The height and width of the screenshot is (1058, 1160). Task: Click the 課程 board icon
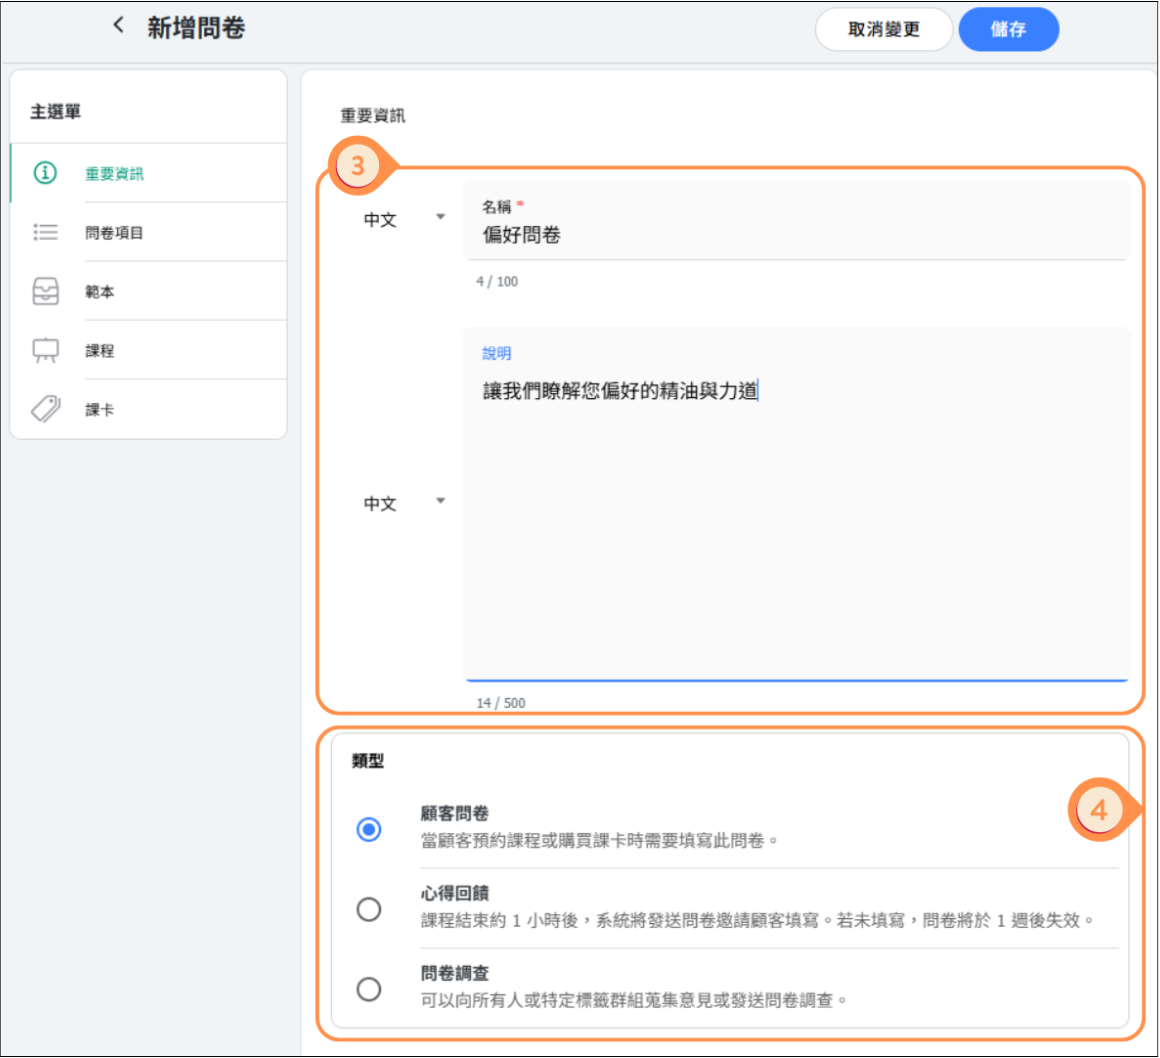tap(46, 350)
